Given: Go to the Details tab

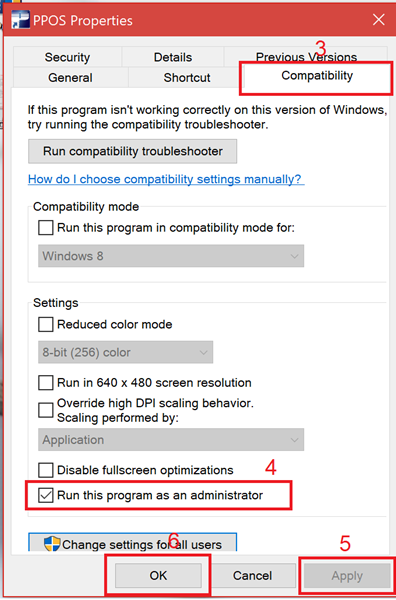Looking at the screenshot, I should point(173,57).
